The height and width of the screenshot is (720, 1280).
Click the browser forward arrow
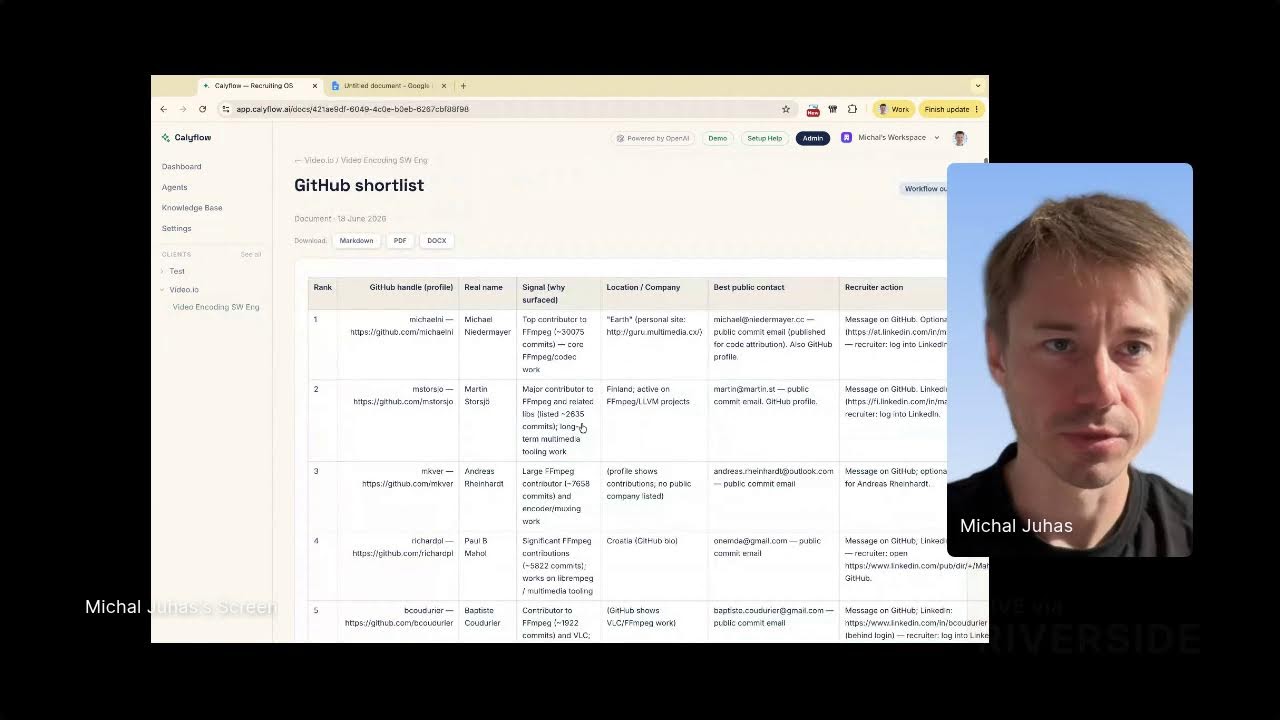(x=183, y=109)
